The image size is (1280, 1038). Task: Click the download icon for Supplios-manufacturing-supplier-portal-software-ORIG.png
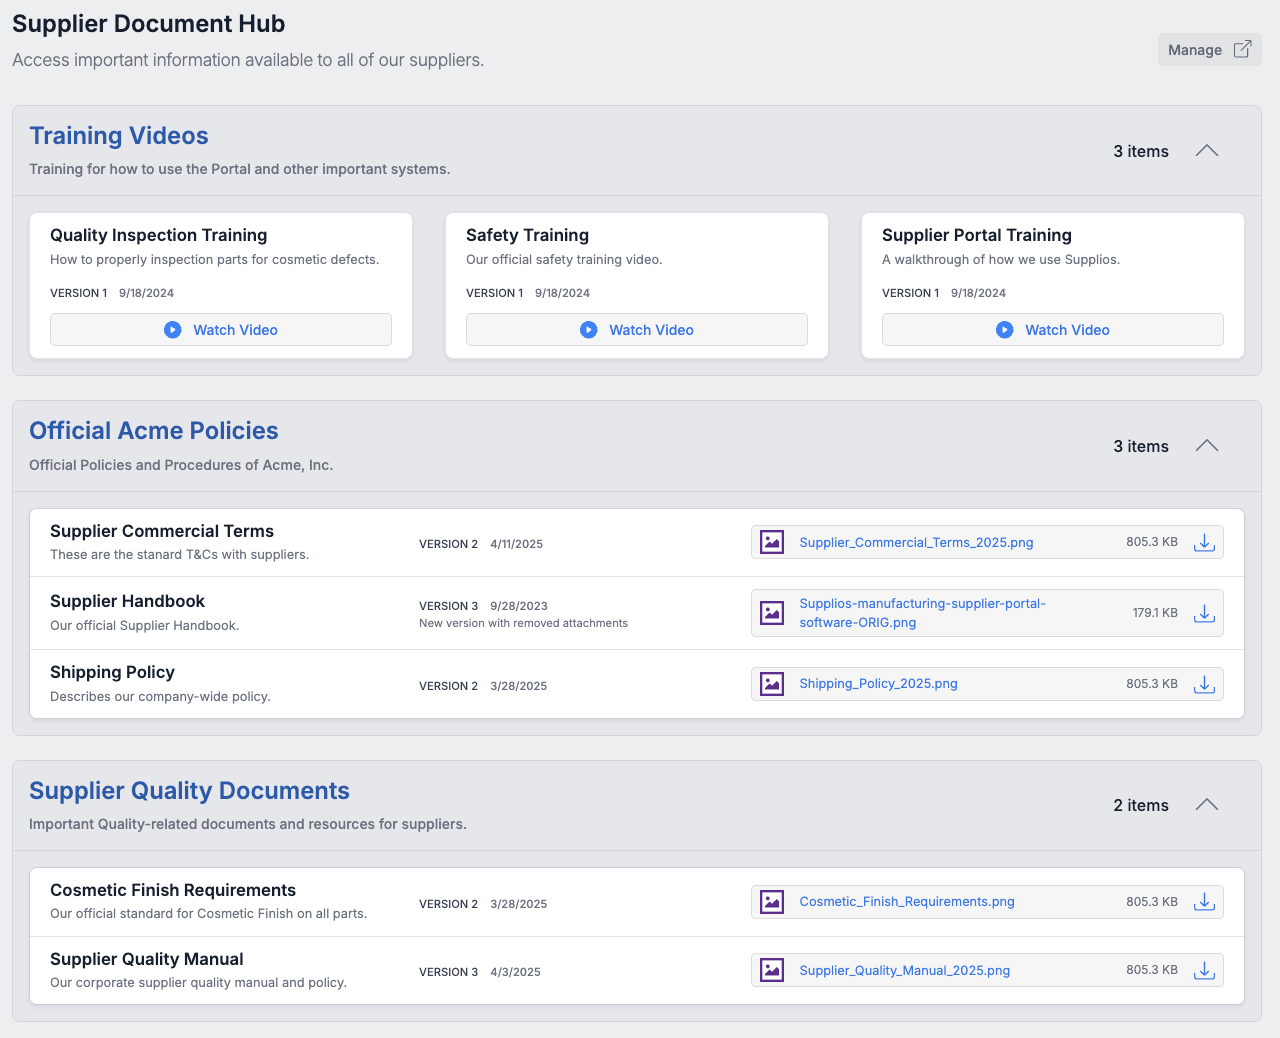(1204, 613)
